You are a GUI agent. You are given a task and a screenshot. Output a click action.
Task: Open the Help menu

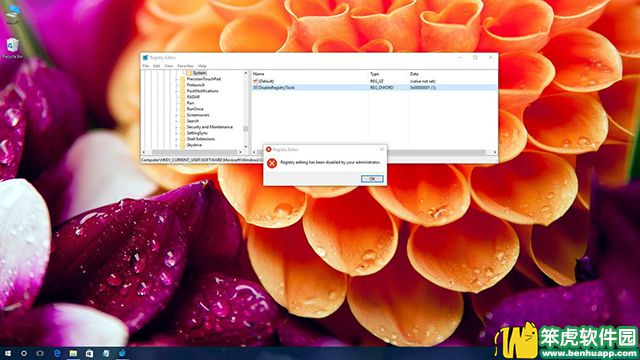202,66
